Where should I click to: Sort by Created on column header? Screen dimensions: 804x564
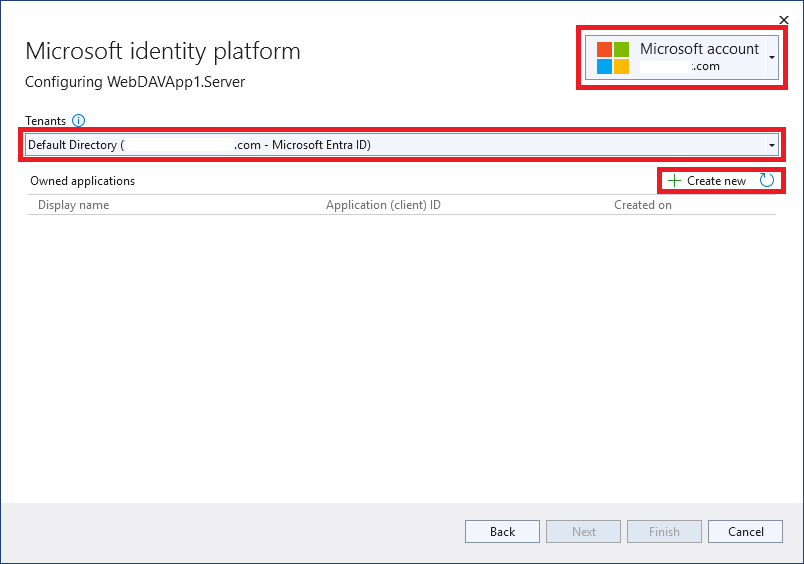pos(642,205)
